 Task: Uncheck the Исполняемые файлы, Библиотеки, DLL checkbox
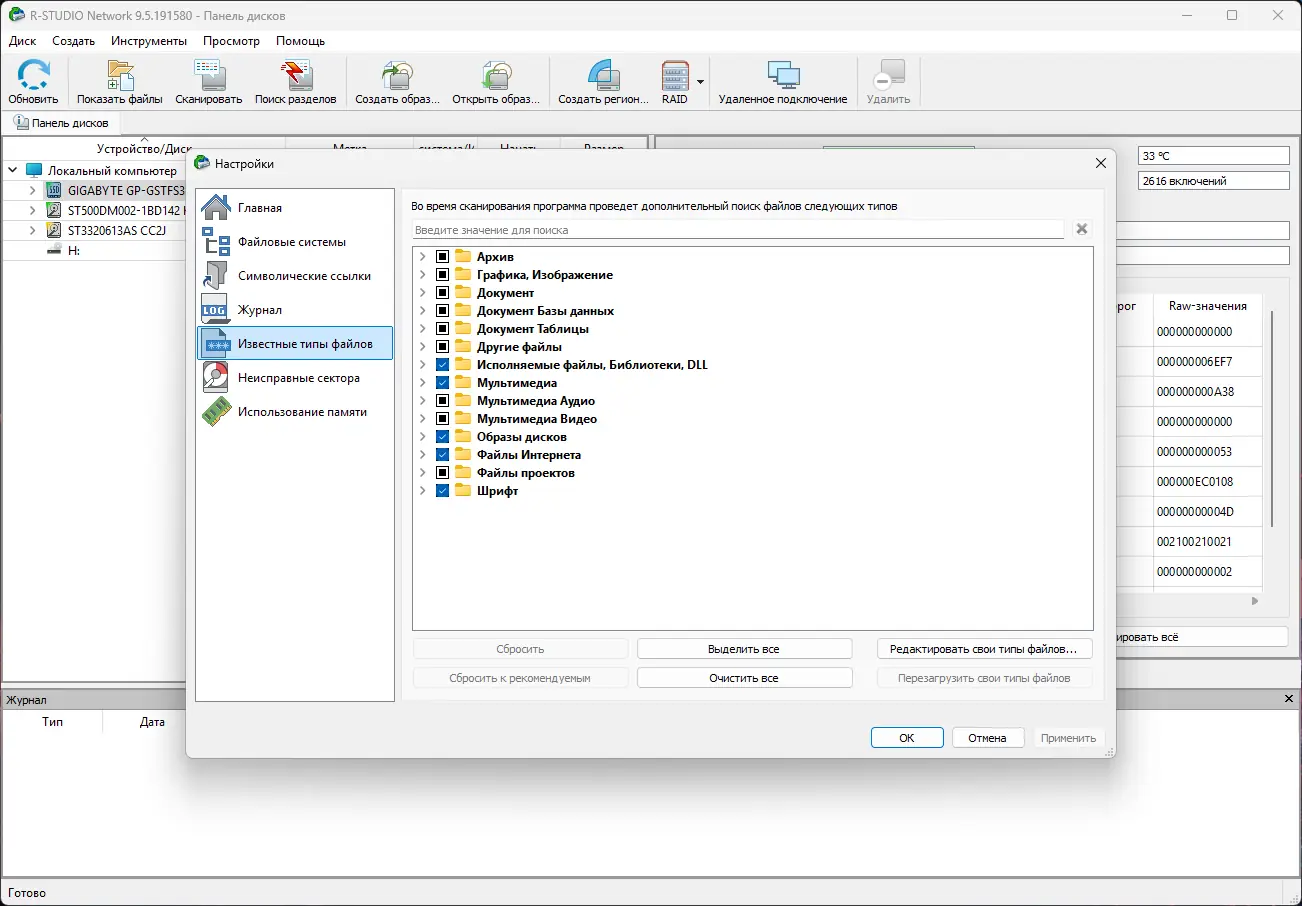click(x=442, y=364)
